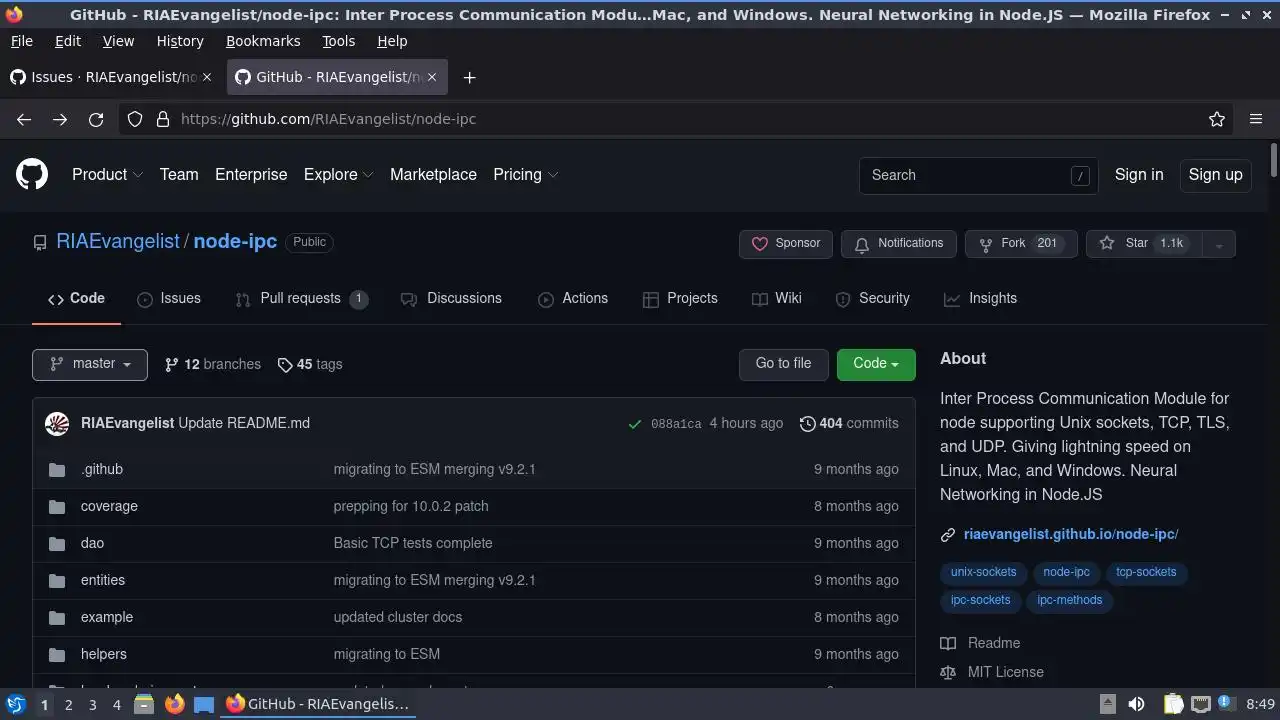Switch to workspace 4
This screenshot has height=720, width=1280.
116,705
